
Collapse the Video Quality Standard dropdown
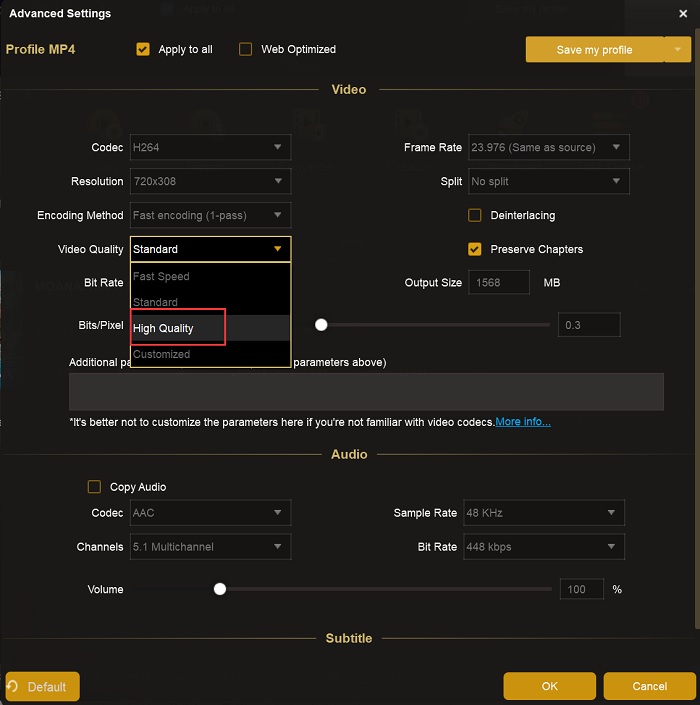(x=210, y=249)
